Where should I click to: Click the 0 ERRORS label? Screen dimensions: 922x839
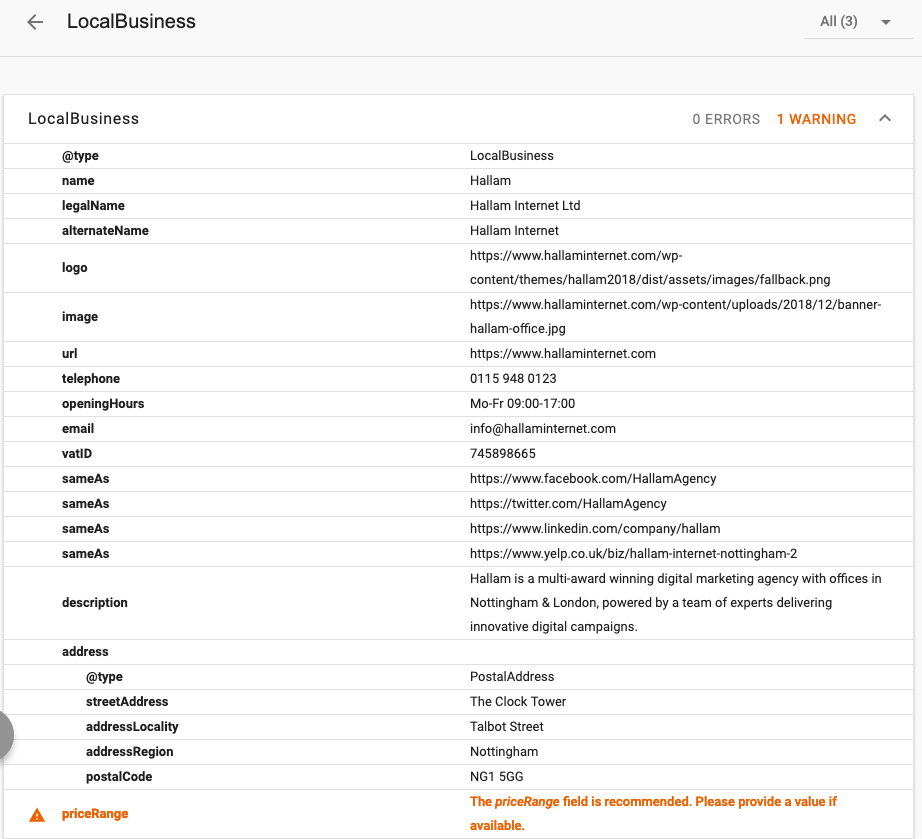[x=726, y=119]
